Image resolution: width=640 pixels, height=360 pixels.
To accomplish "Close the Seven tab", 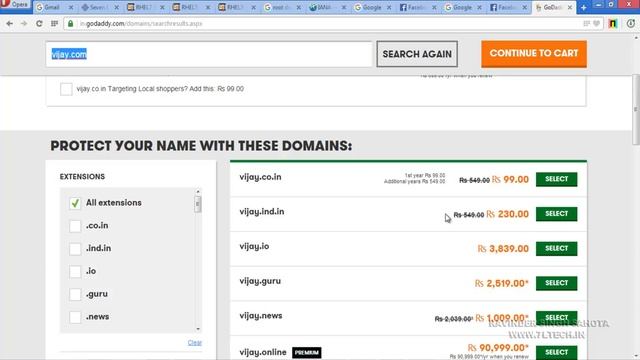I will pyautogui.click(x=116, y=7).
